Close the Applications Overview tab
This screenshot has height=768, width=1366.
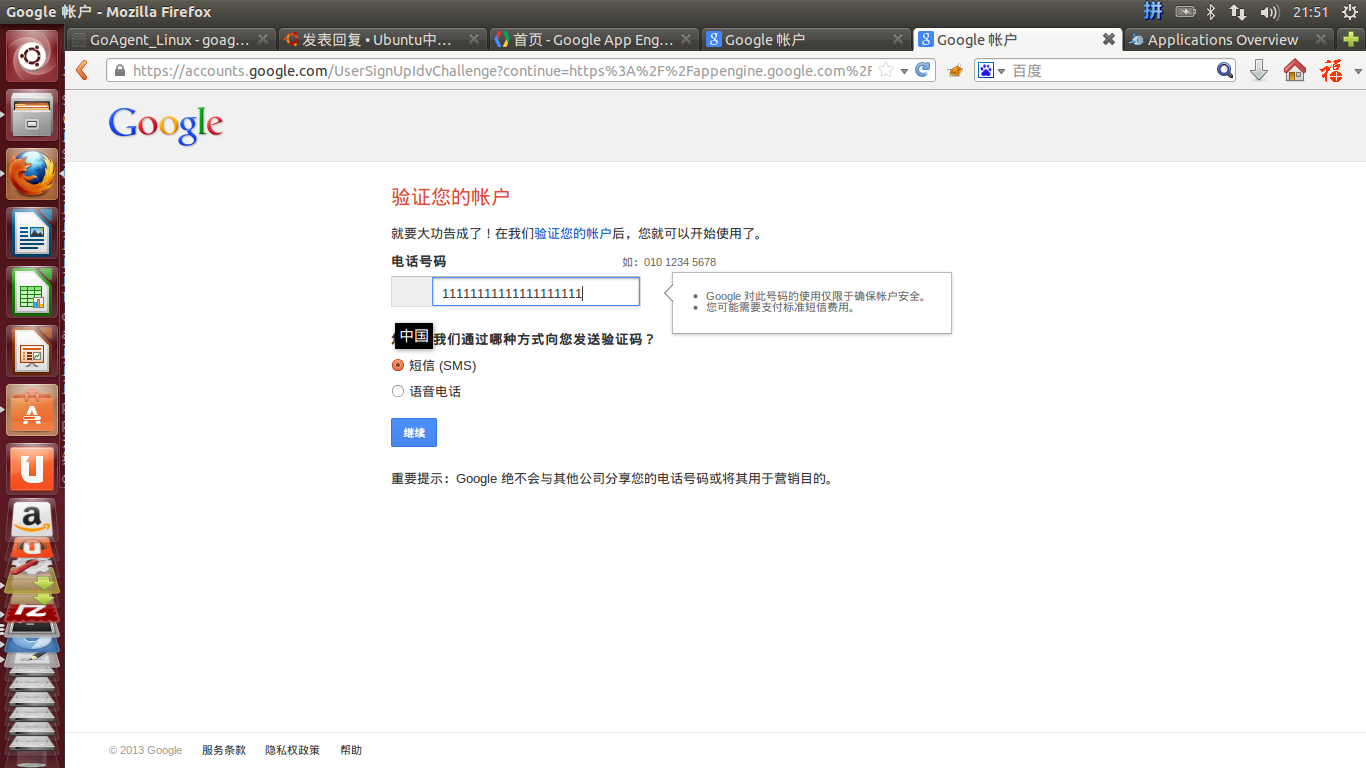coord(1321,39)
